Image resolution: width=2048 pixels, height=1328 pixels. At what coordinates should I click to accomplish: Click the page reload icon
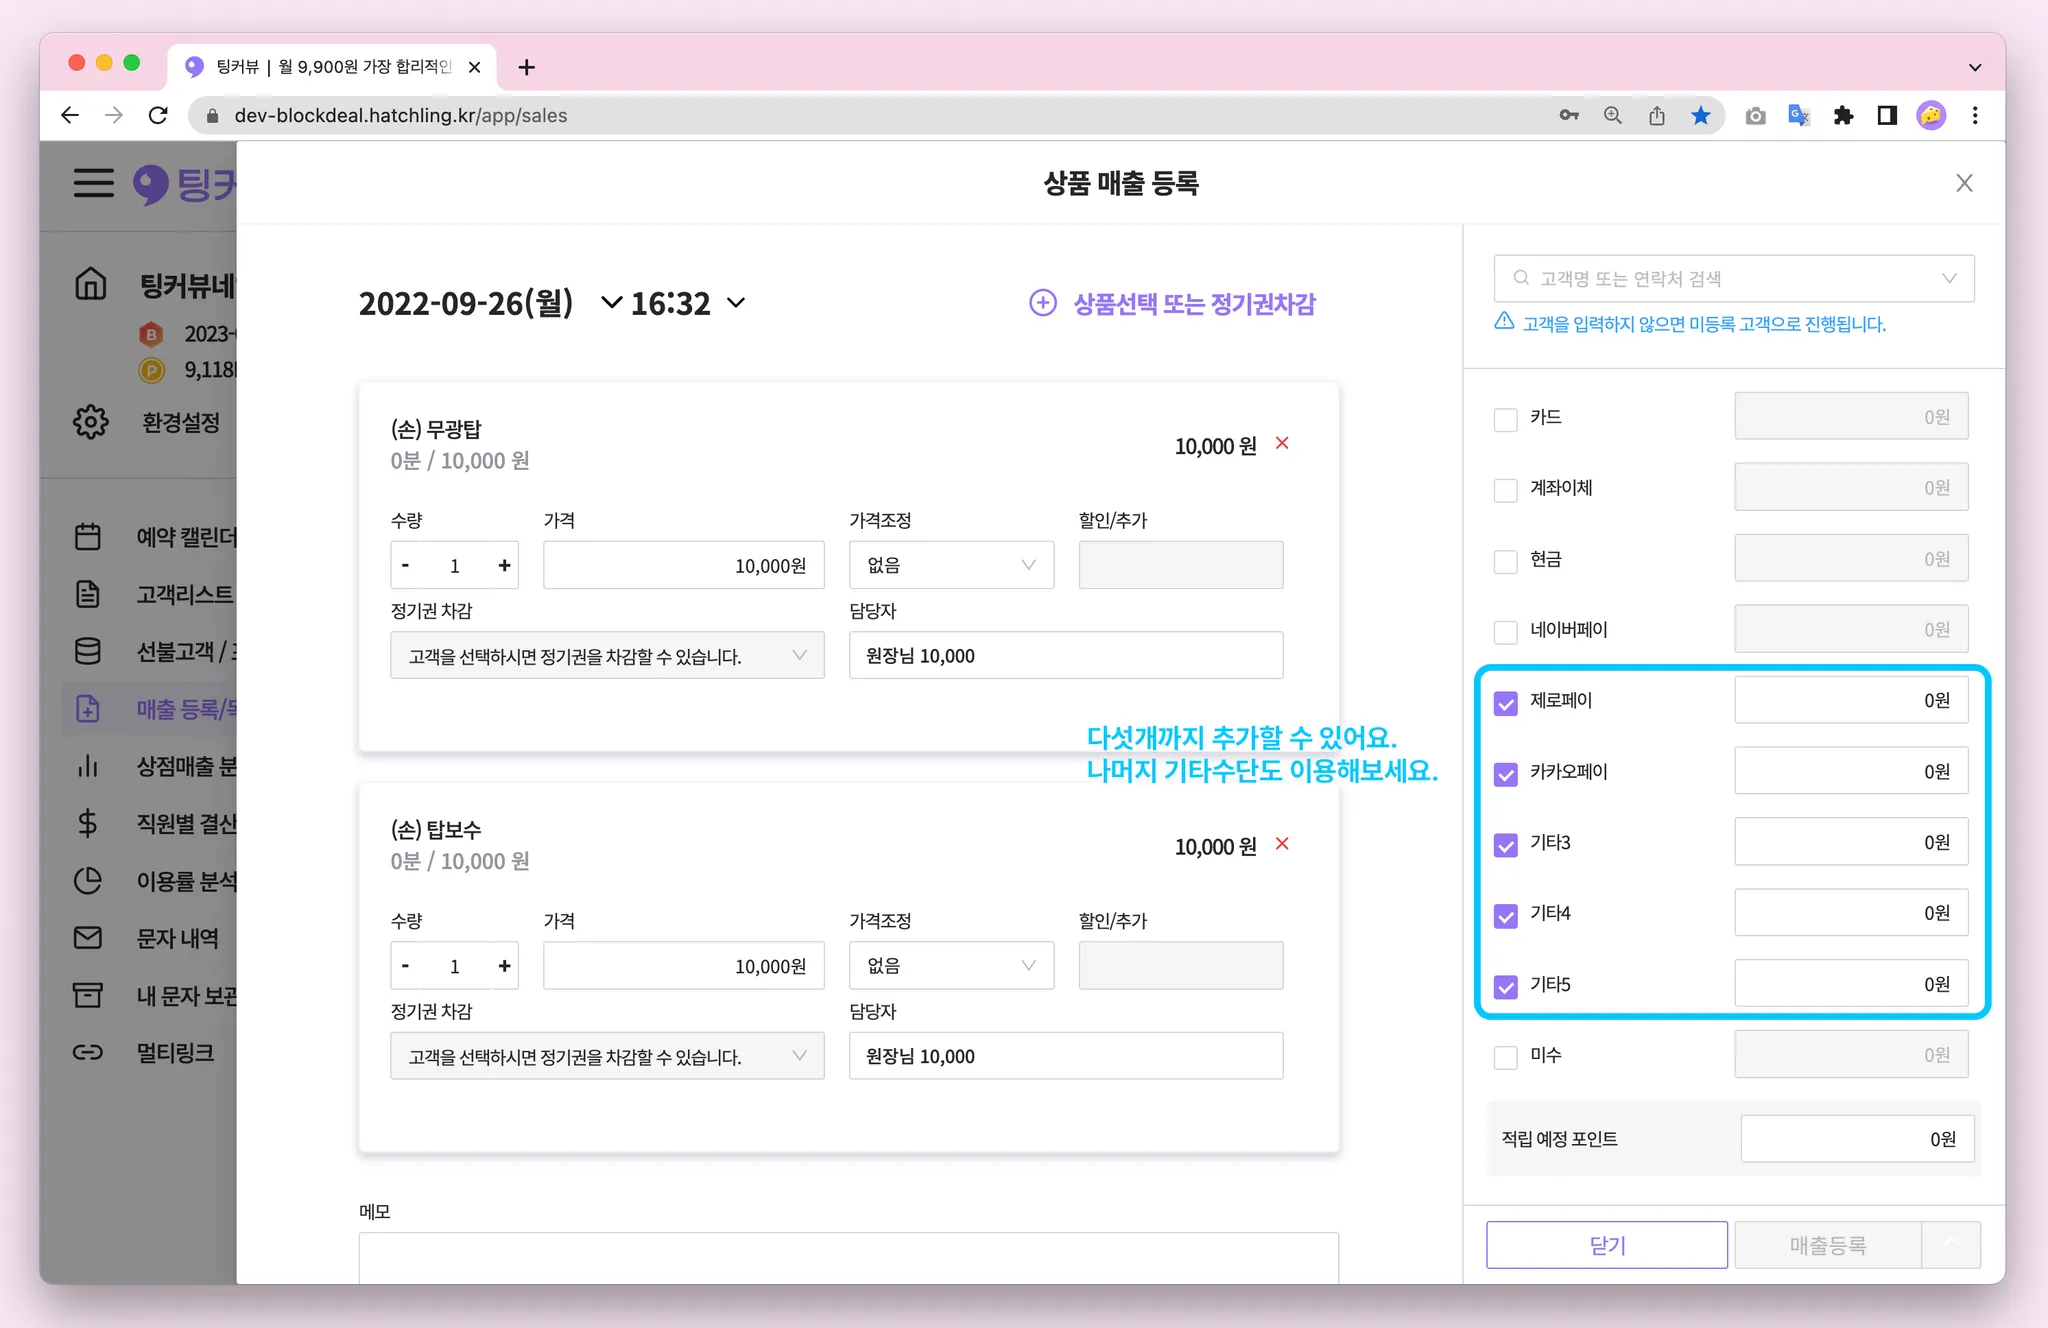pyautogui.click(x=158, y=116)
